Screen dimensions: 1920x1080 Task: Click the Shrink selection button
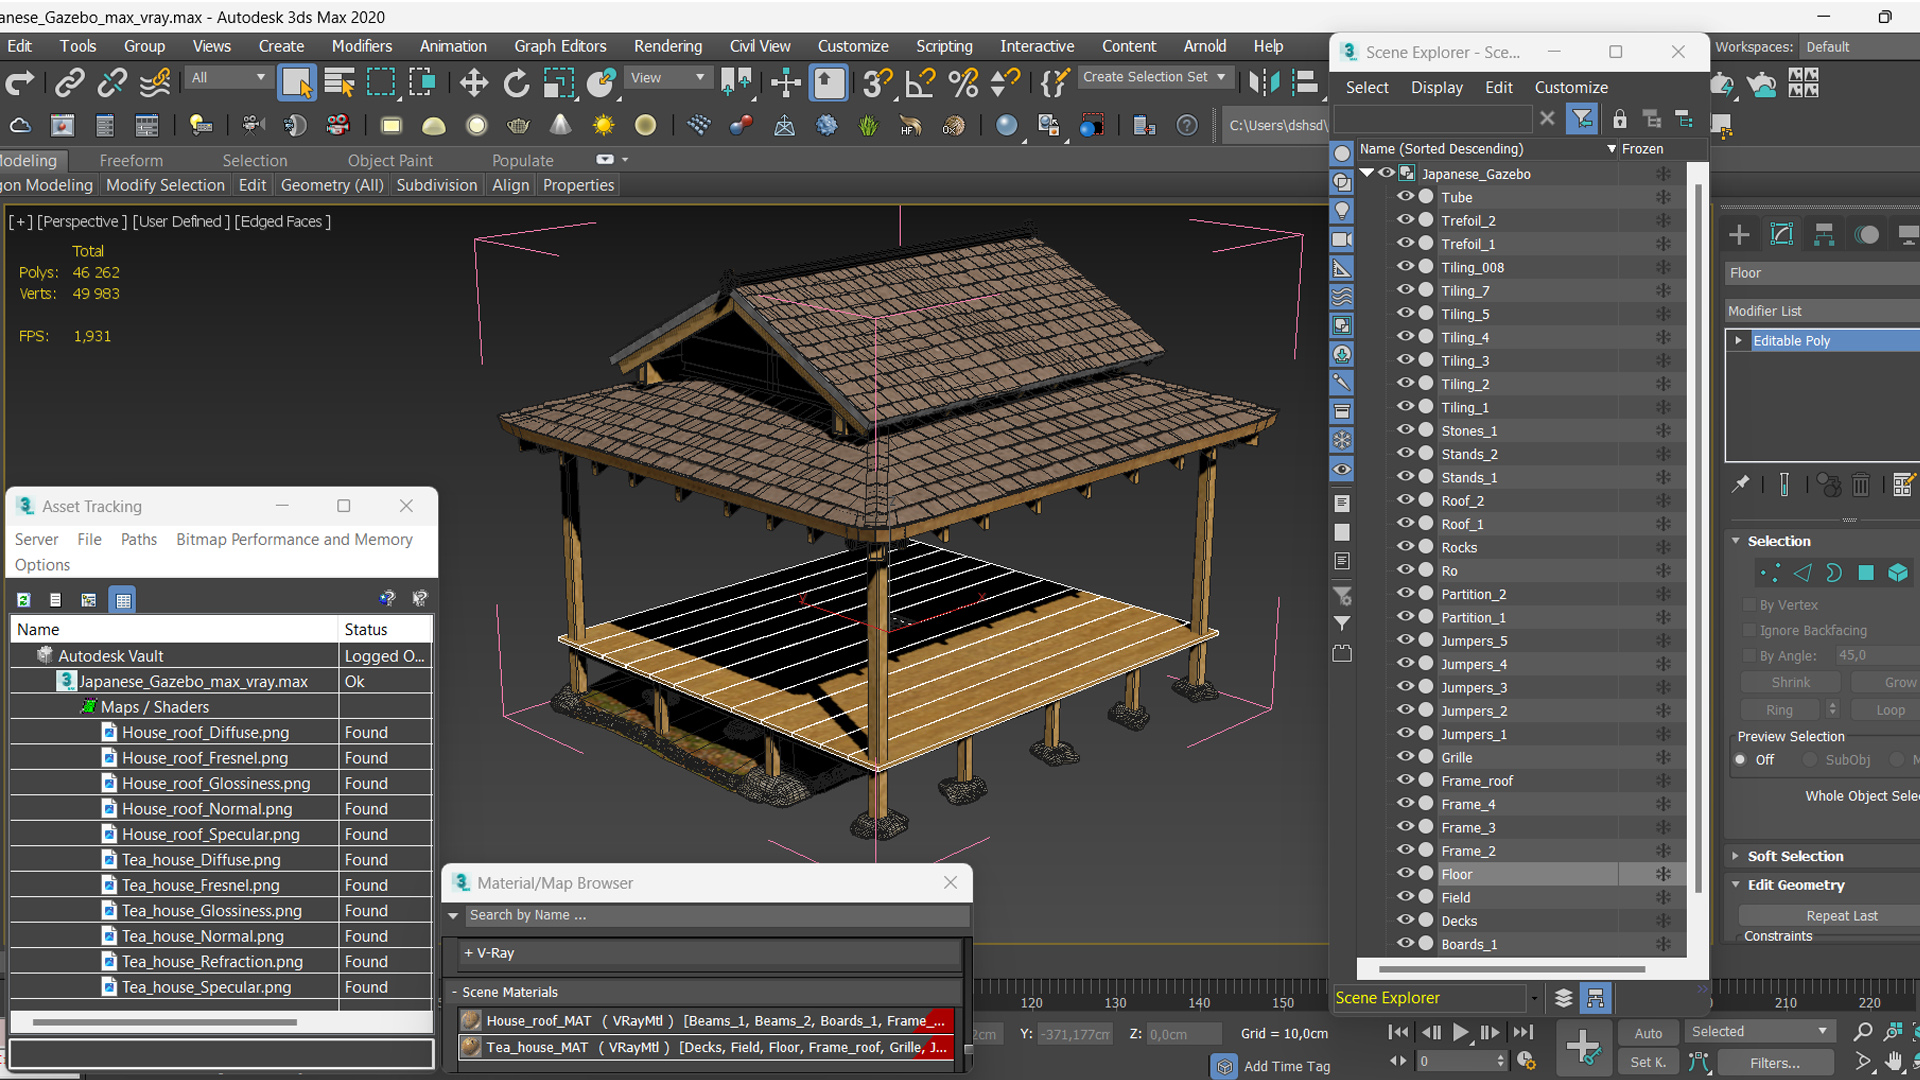pos(1791,682)
